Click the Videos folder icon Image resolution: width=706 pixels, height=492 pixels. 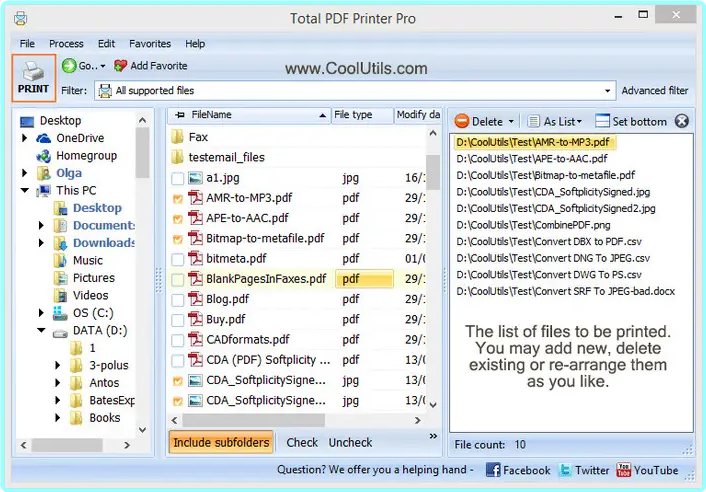coord(60,296)
